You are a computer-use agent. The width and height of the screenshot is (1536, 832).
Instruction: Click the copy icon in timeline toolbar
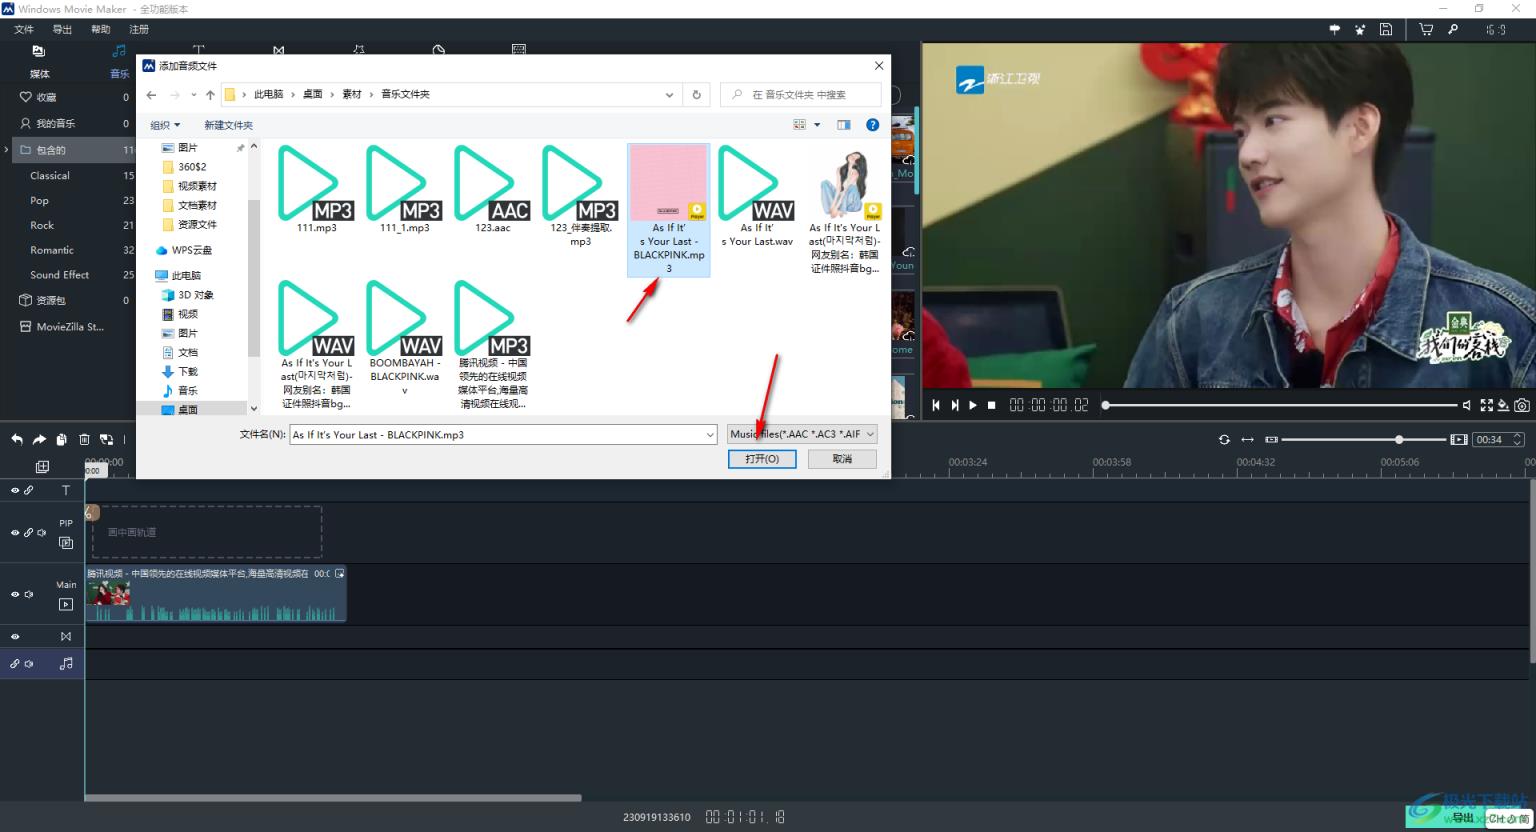click(x=61, y=439)
